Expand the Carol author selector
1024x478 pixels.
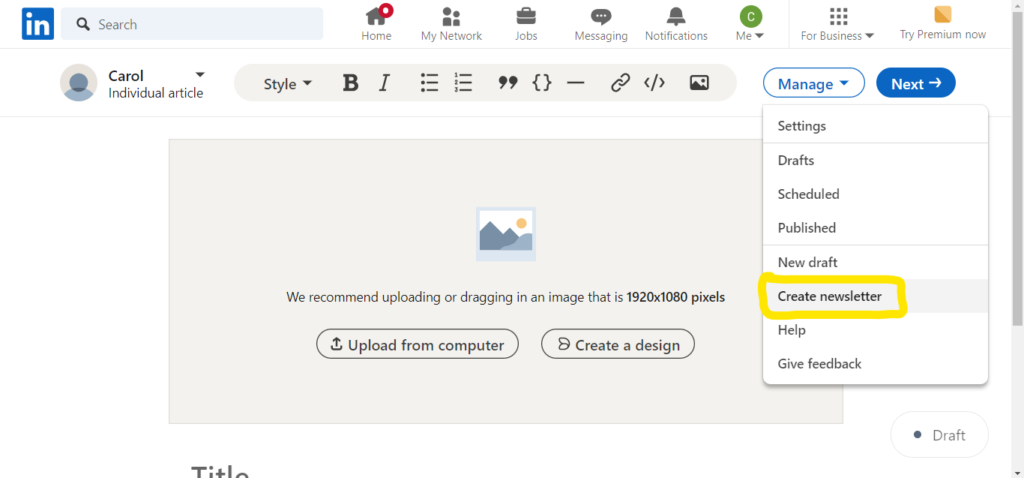200,75
